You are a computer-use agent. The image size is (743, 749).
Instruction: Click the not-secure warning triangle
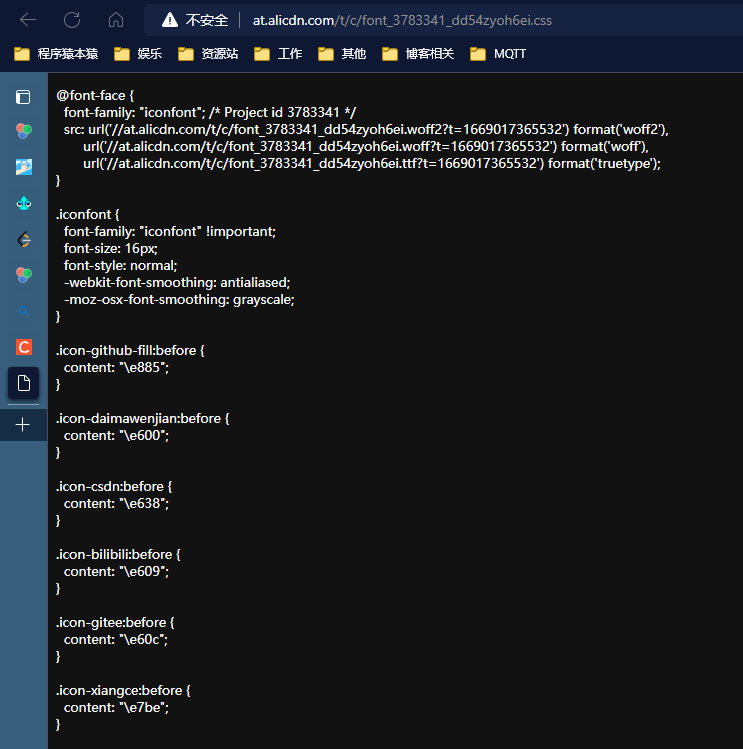[x=170, y=20]
